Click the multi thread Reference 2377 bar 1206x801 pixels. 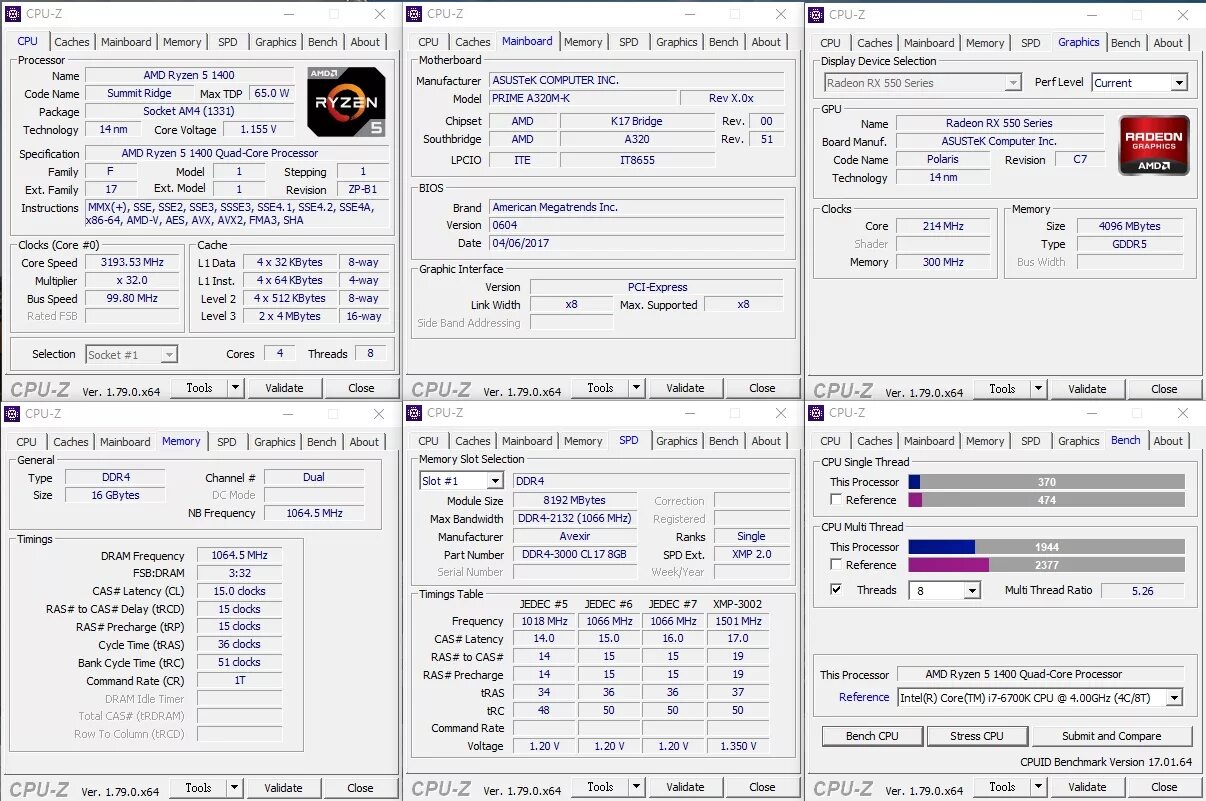point(1046,565)
